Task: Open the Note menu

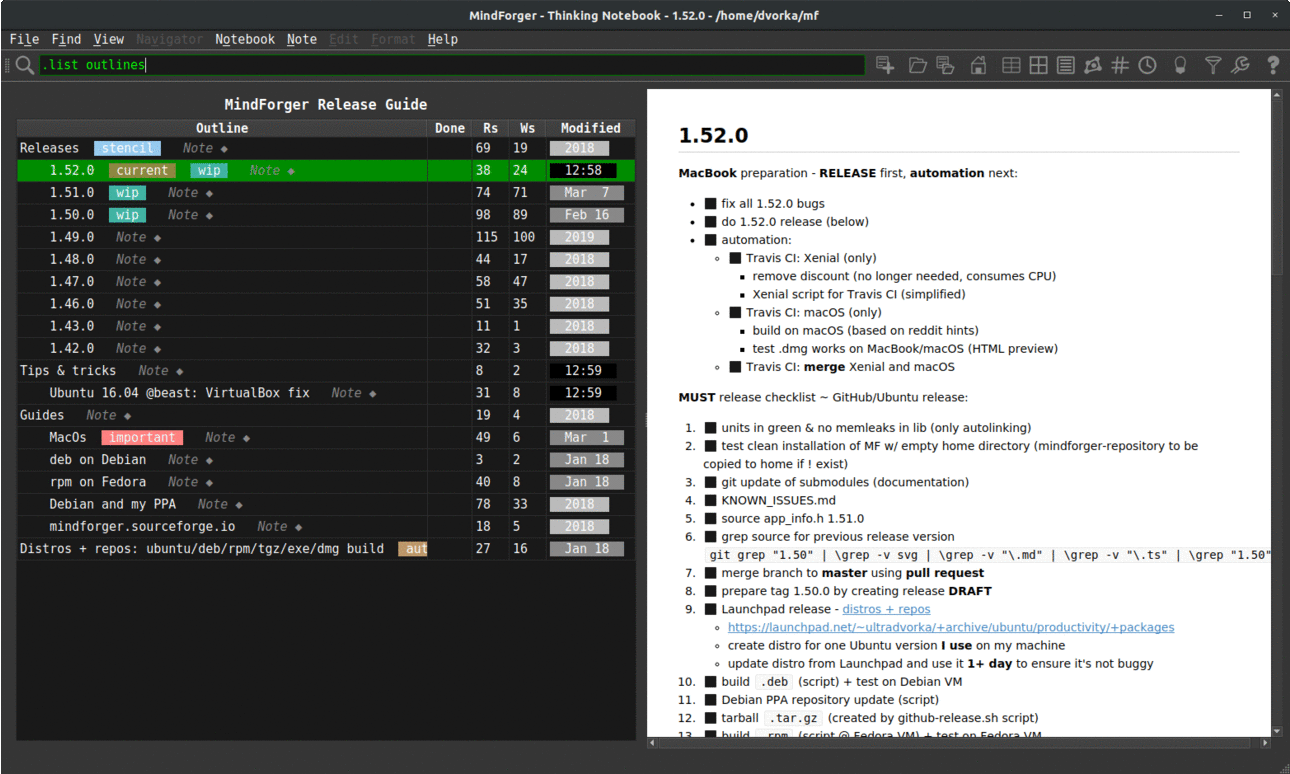Action: pyautogui.click(x=301, y=39)
